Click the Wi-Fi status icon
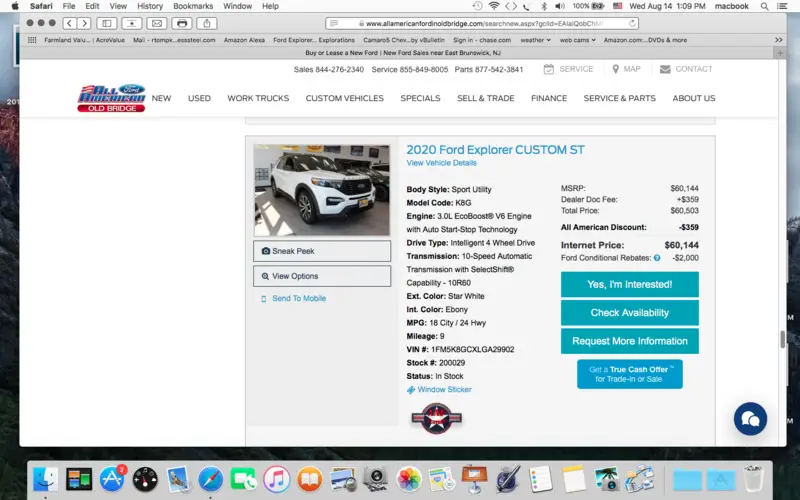Screen dimensions: 800x500 coord(494,6)
